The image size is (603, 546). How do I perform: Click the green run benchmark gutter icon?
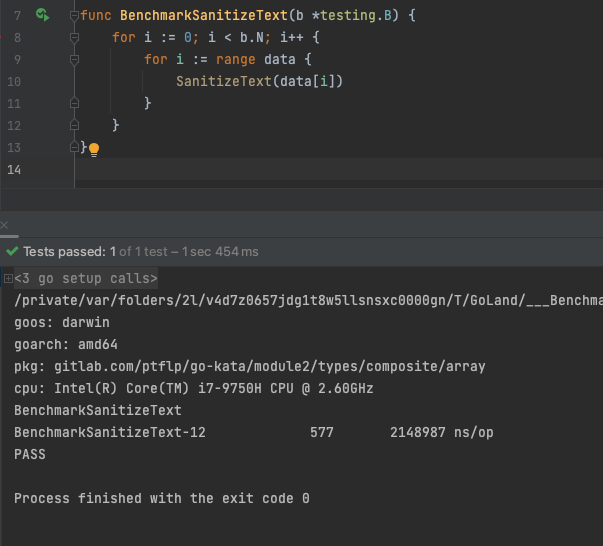pyautogui.click(x=42, y=15)
